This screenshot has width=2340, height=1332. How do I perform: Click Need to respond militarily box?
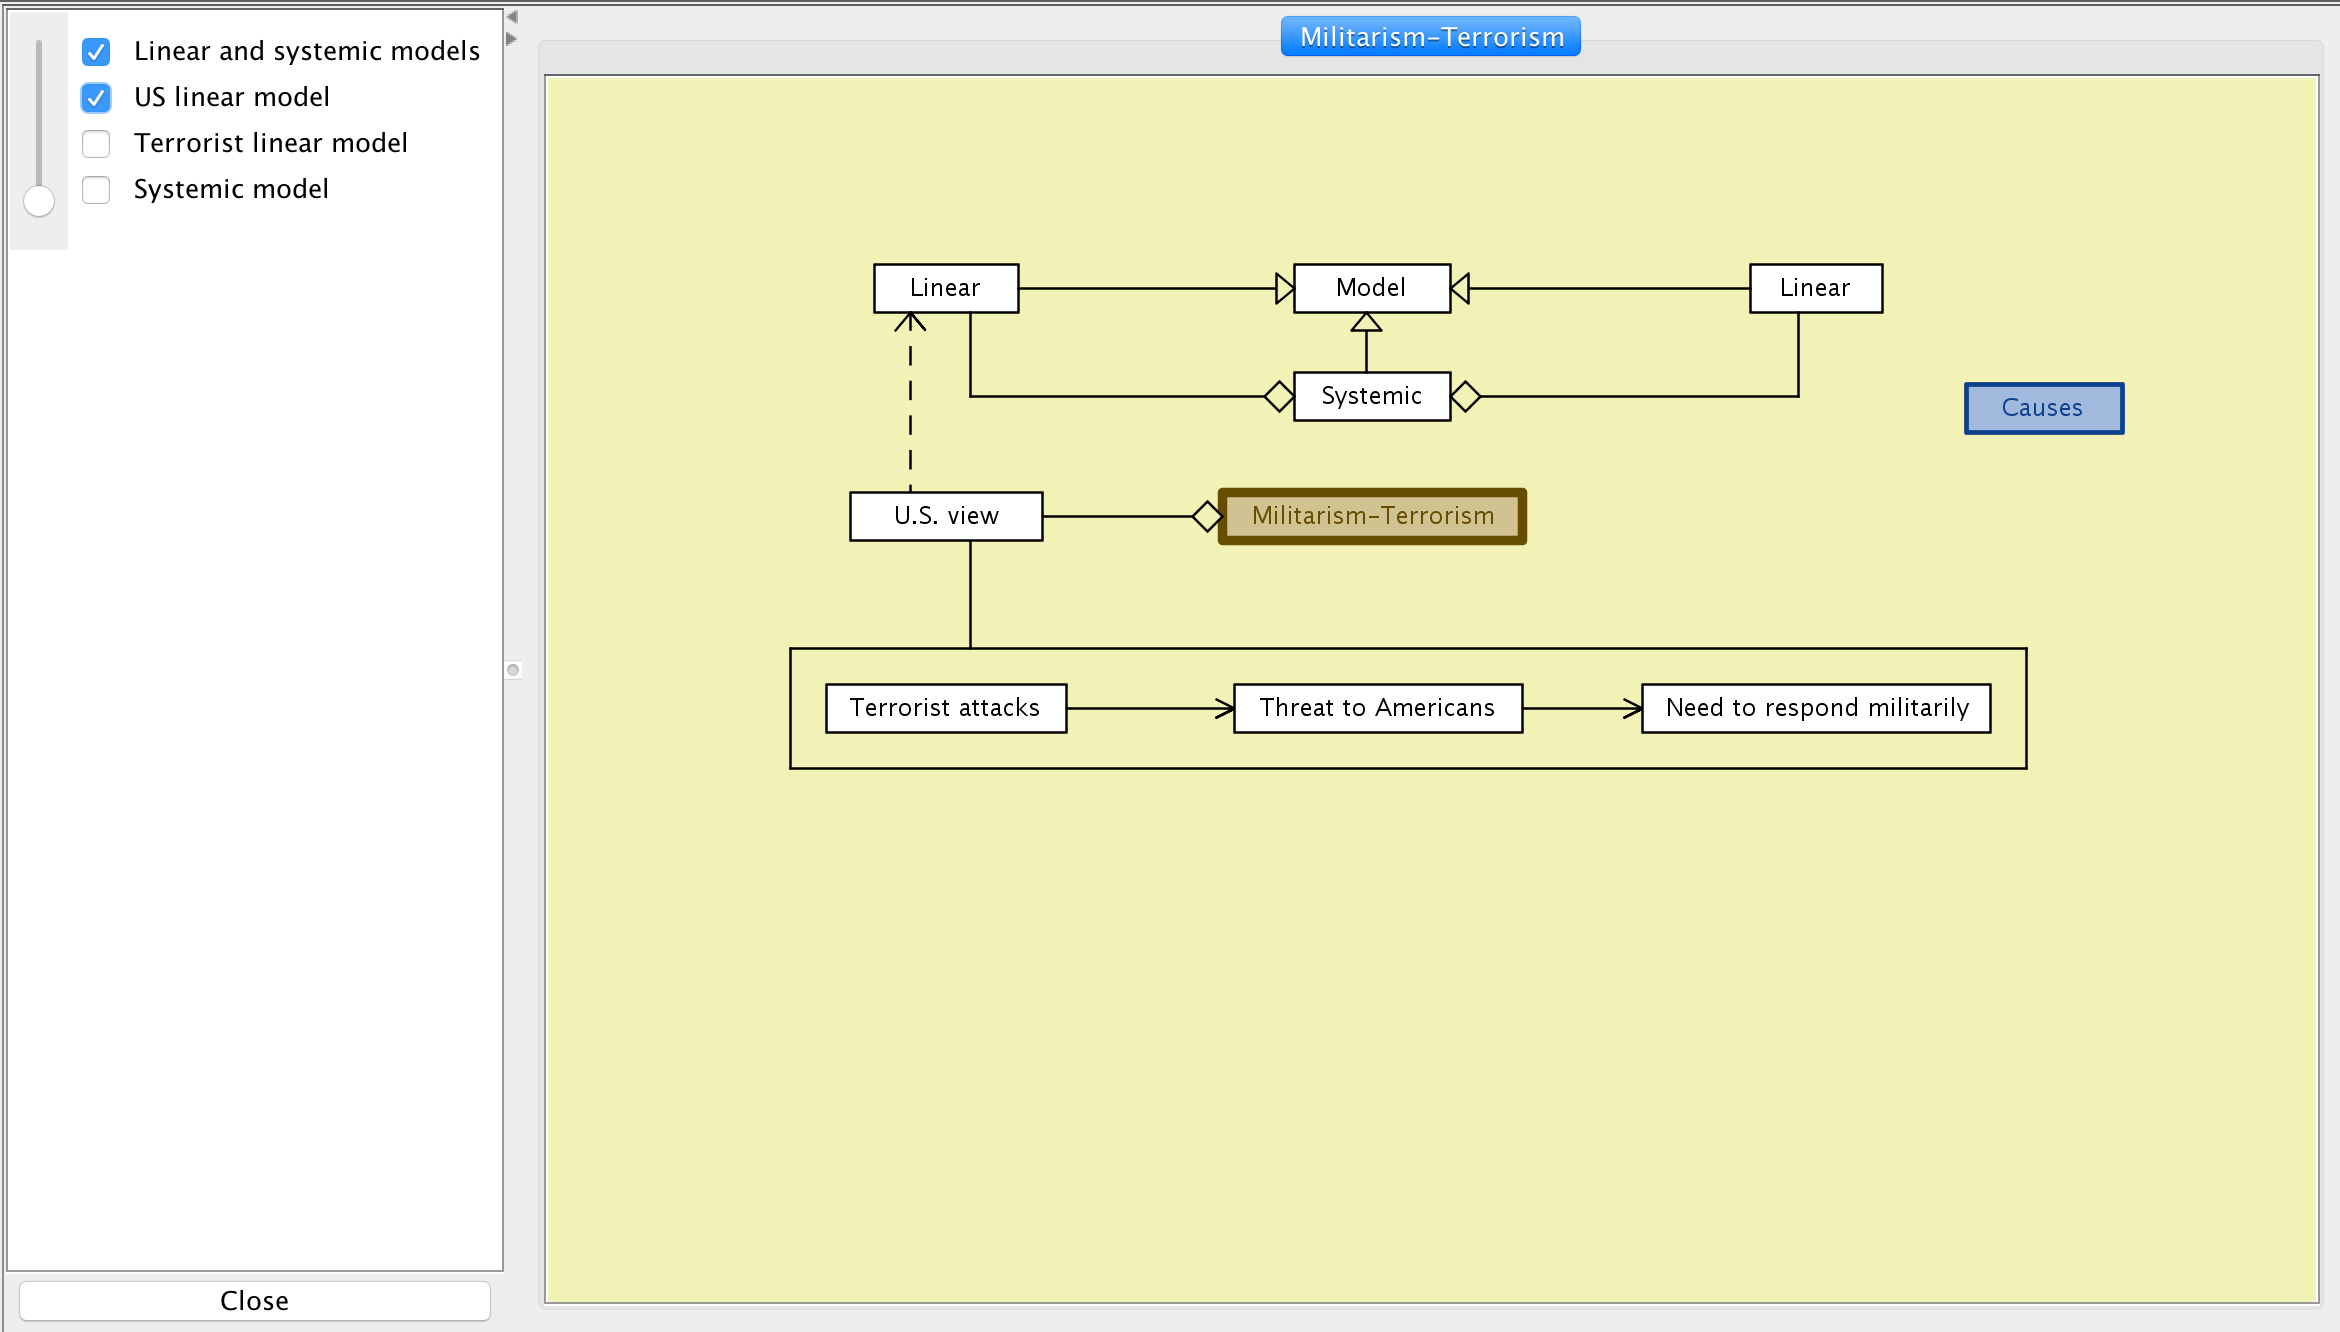(1816, 708)
